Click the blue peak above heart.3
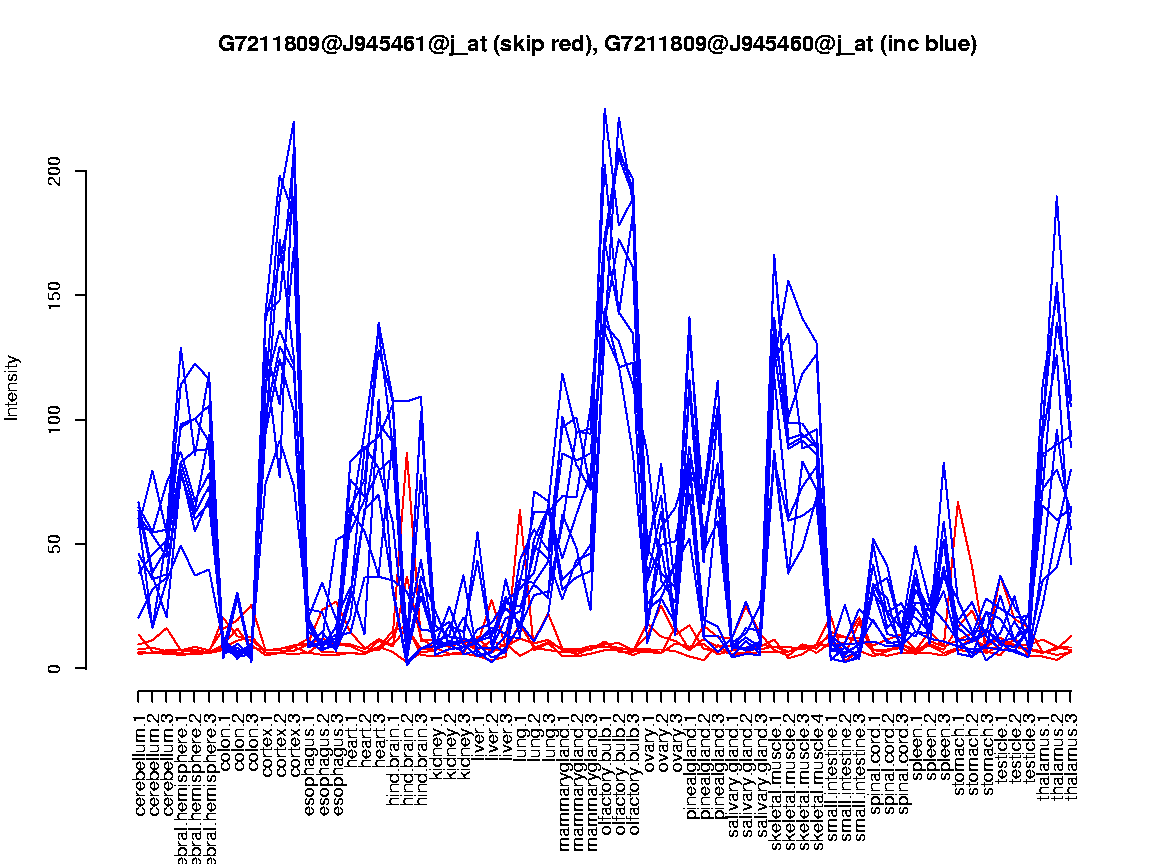 click(379, 323)
